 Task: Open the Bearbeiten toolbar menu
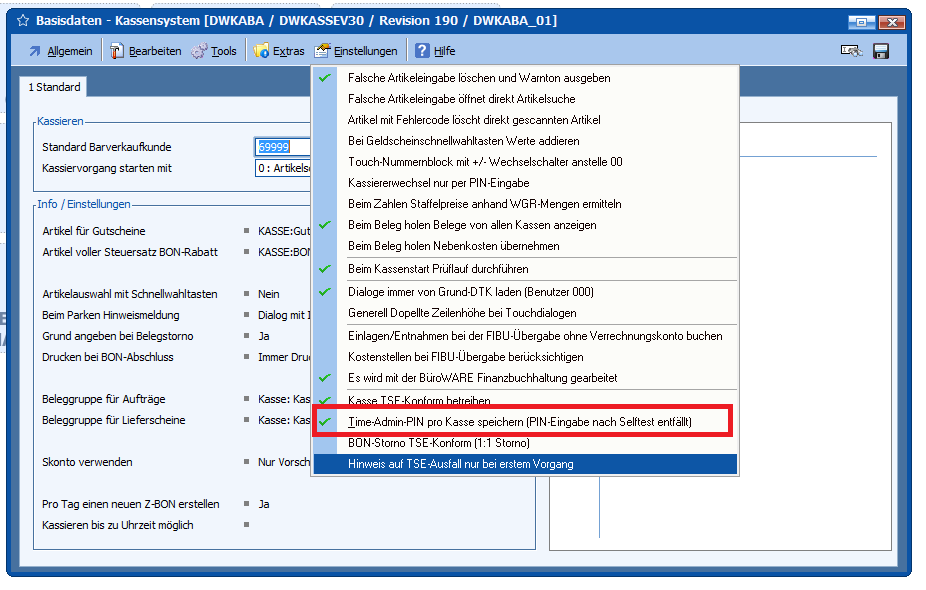click(145, 51)
